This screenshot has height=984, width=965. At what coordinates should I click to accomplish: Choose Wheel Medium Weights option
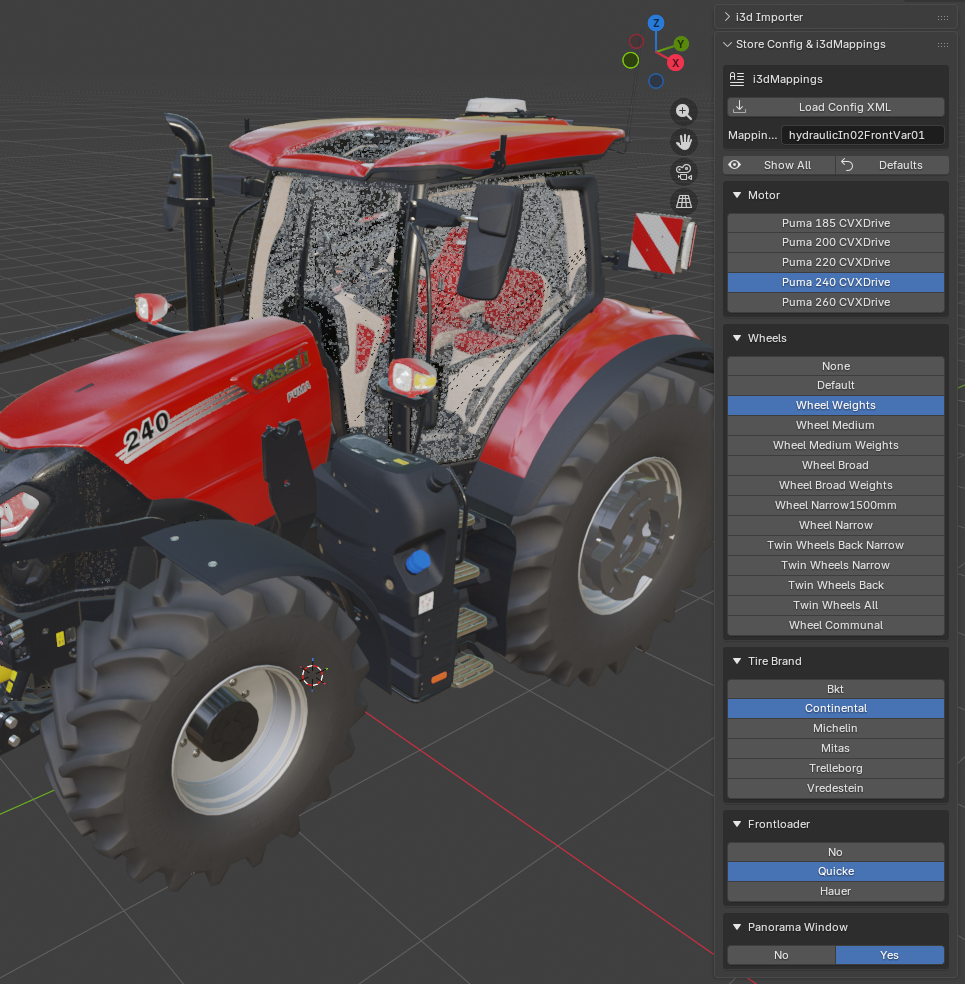coord(836,446)
